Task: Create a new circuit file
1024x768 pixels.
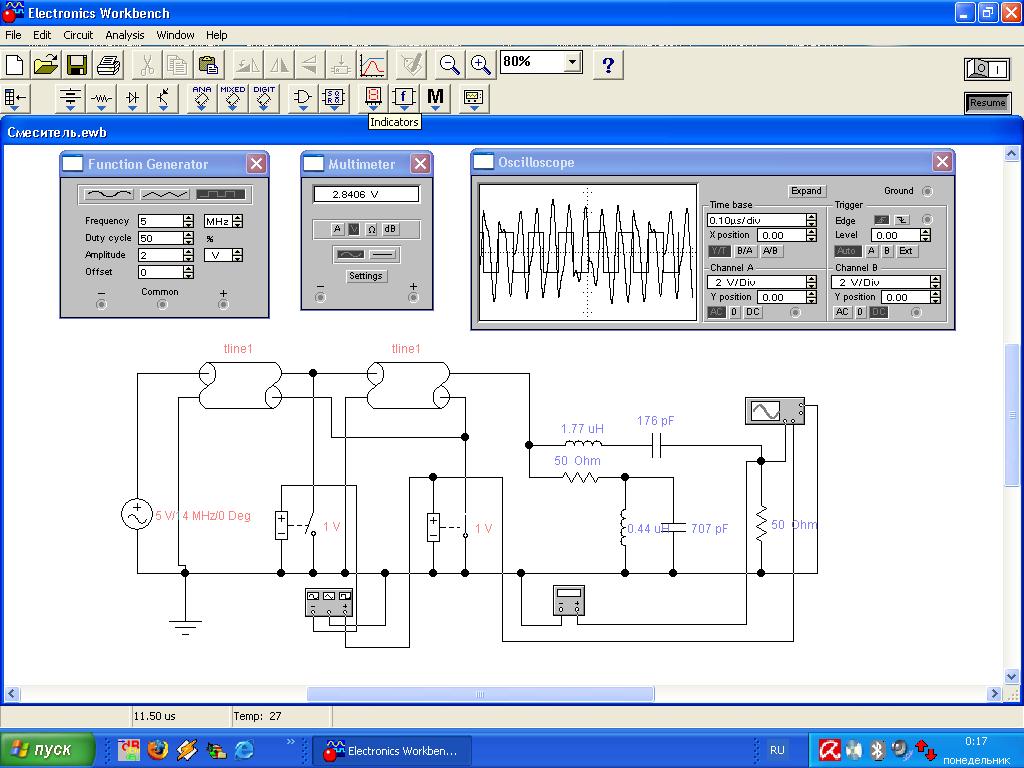Action: 14,65
